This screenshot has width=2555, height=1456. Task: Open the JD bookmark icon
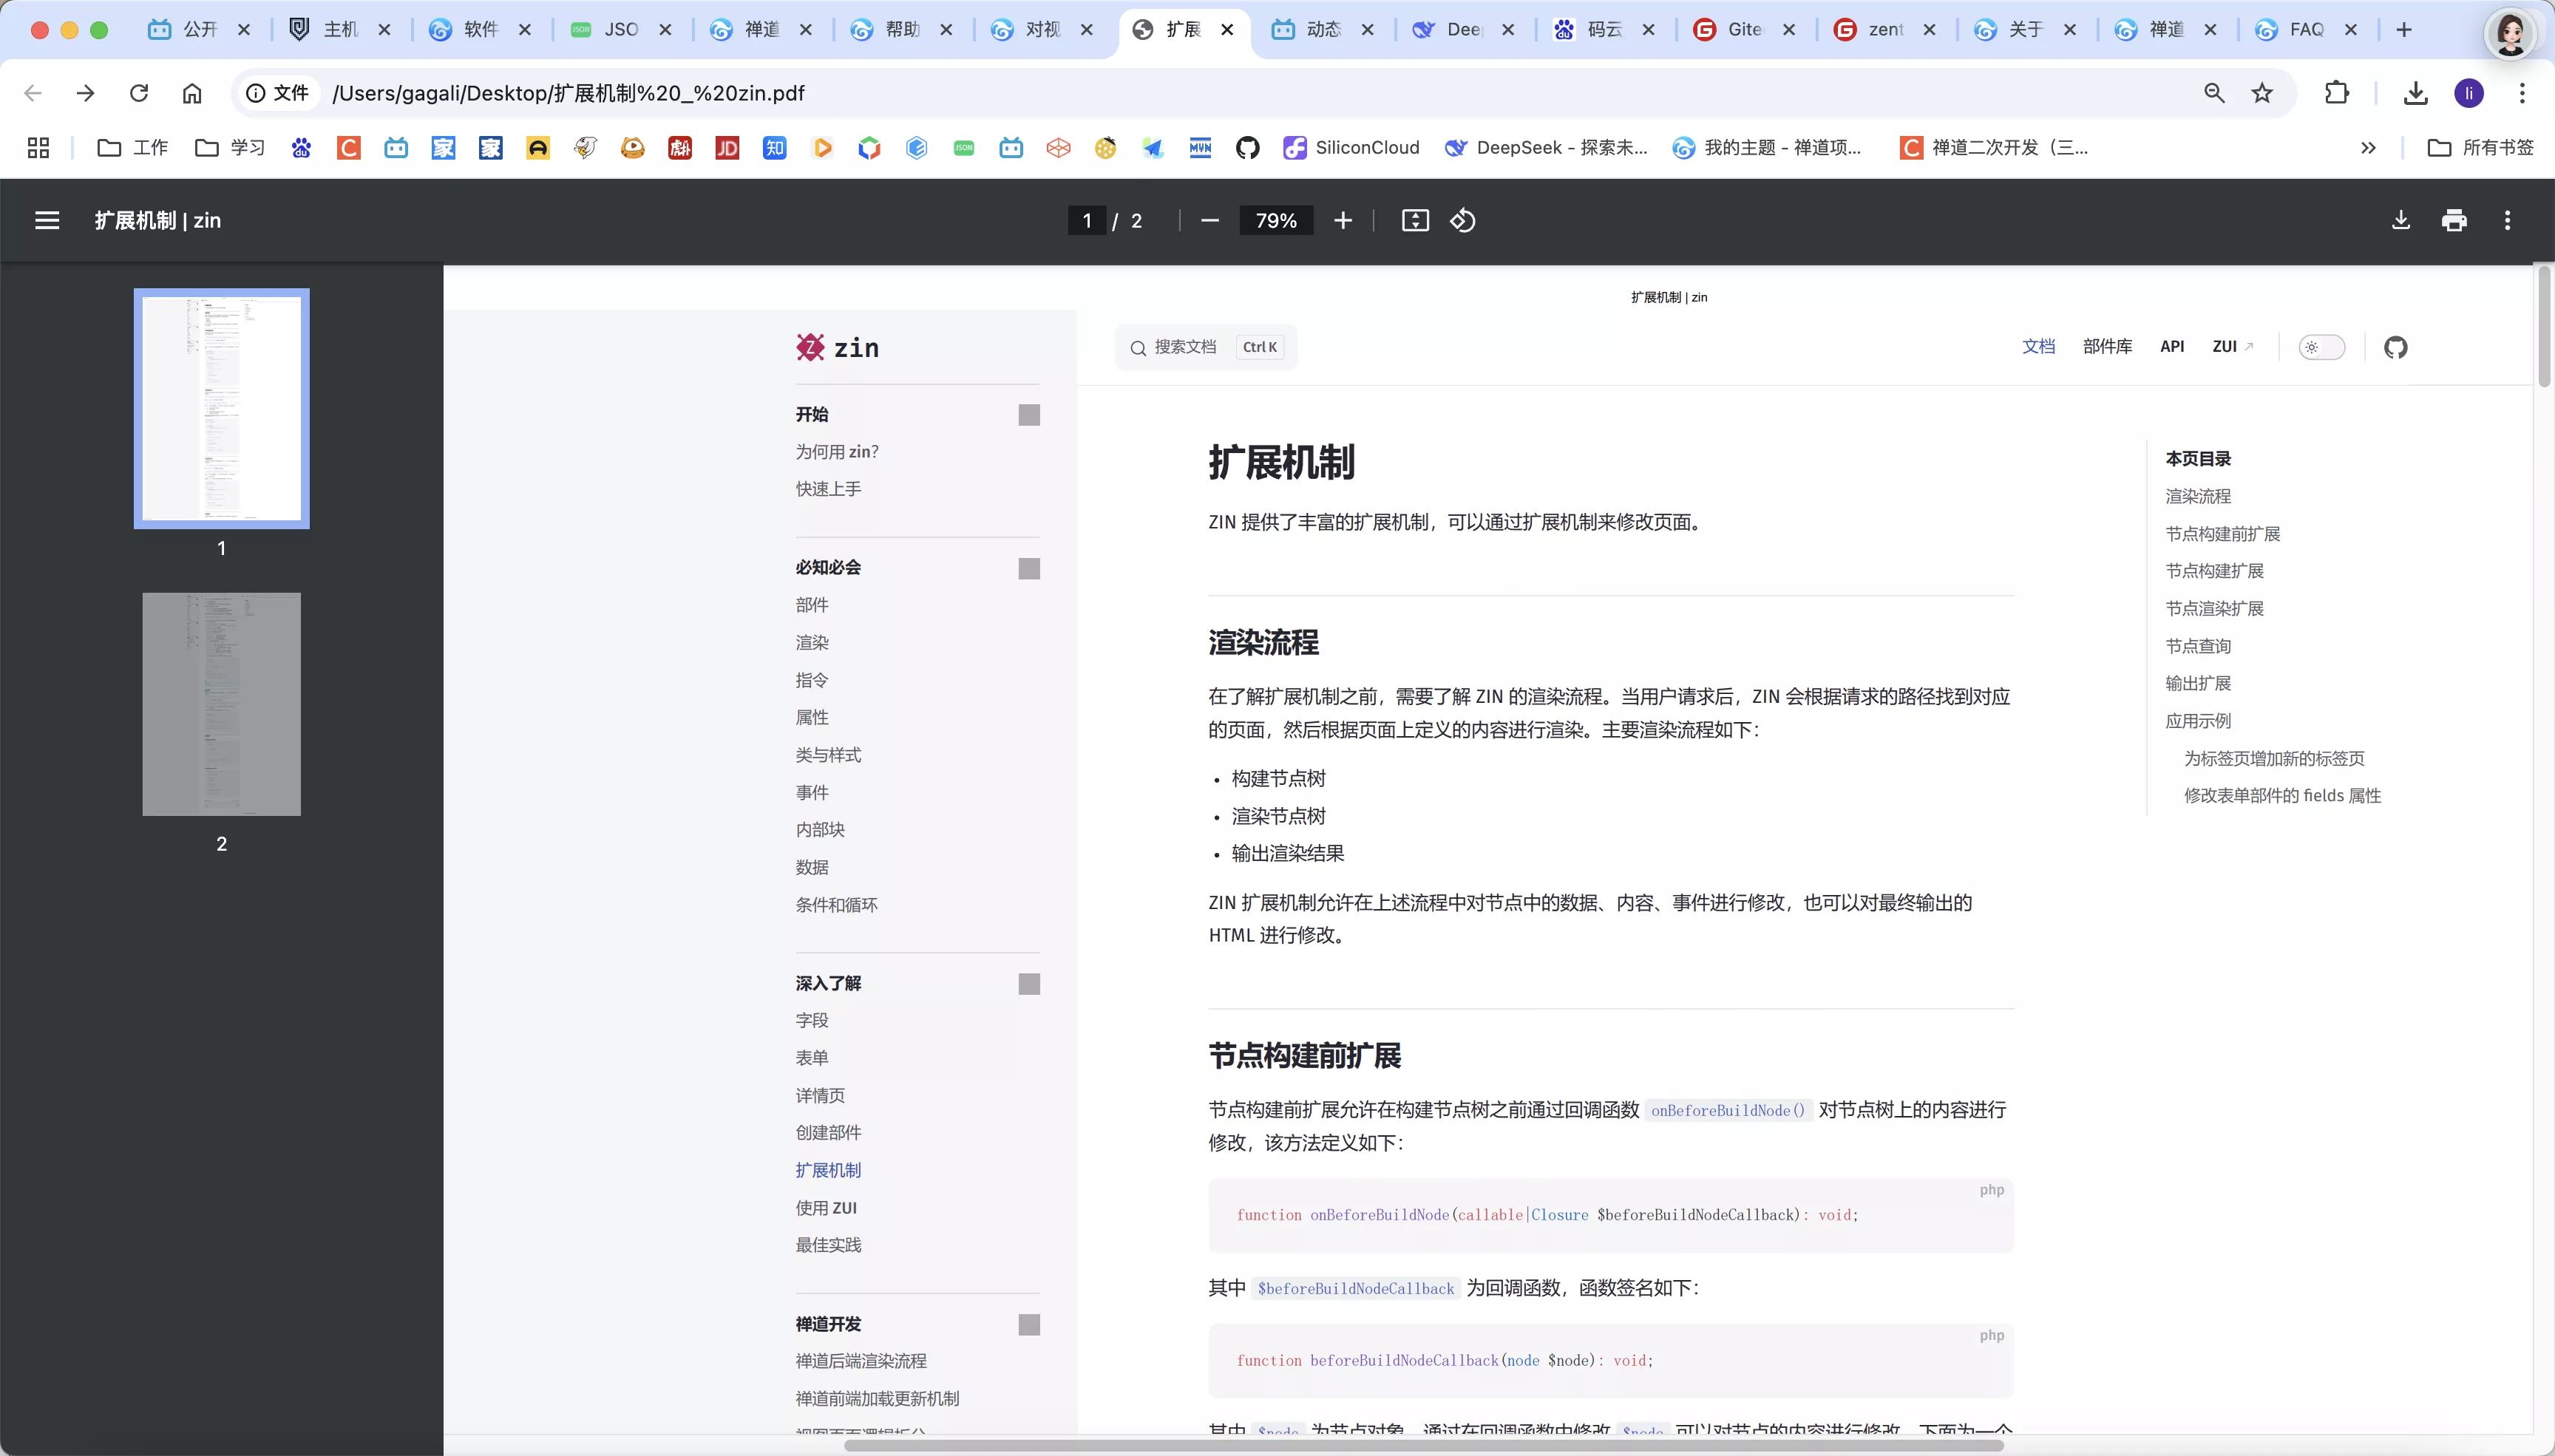(x=727, y=148)
